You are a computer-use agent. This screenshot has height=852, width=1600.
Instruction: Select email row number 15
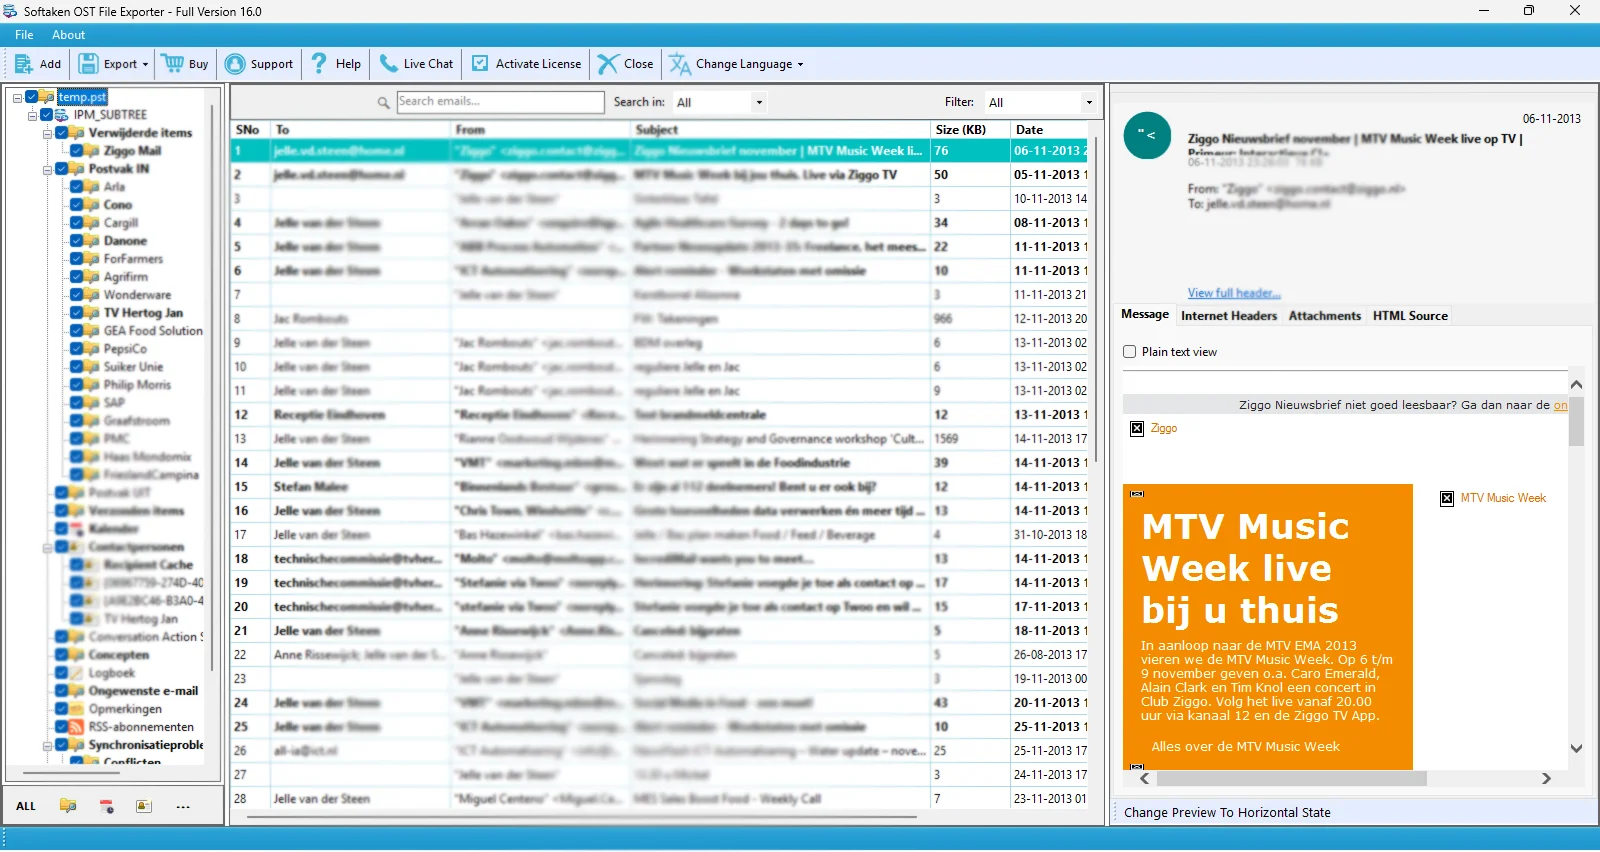coord(660,487)
